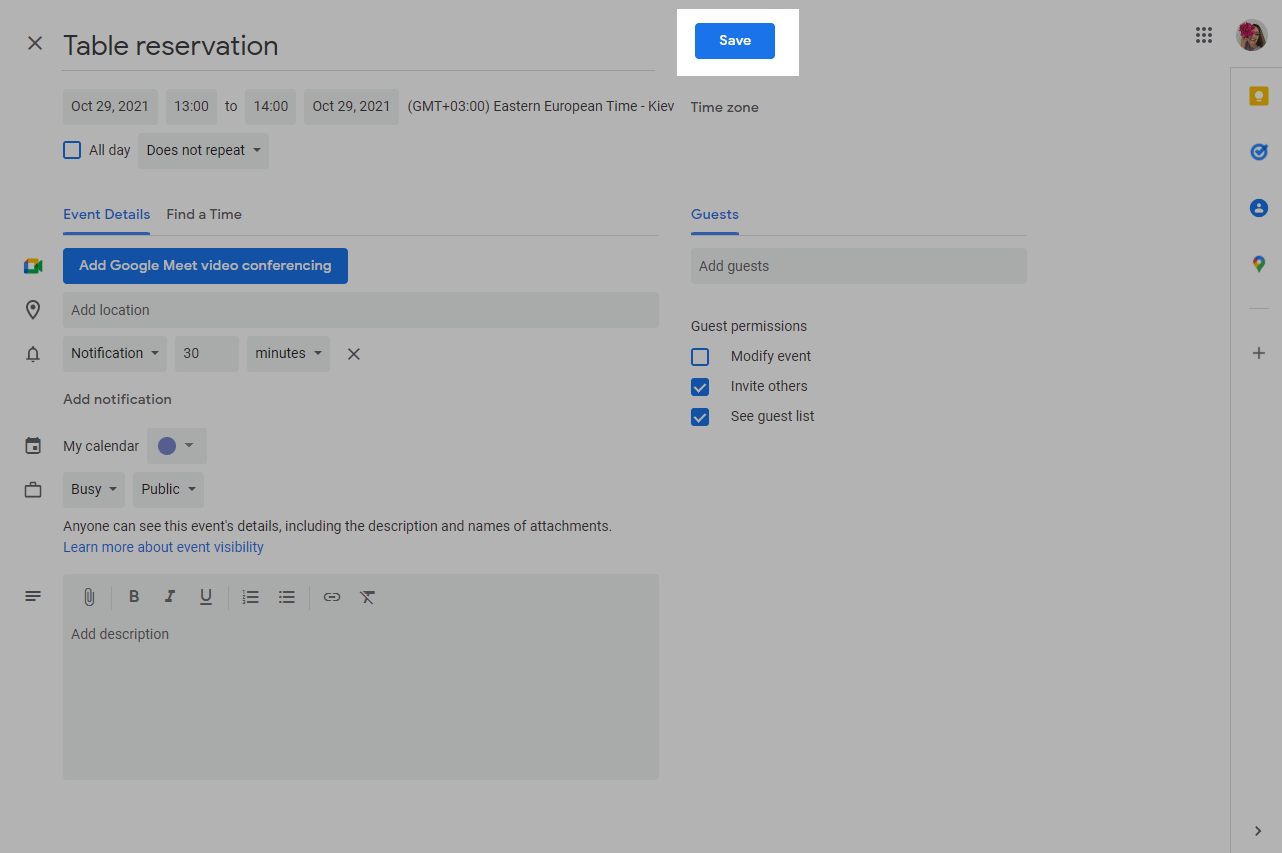Enable the All day checkbox
Image resolution: width=1282 pixels, height=853 pixels.
coord(72,150)
